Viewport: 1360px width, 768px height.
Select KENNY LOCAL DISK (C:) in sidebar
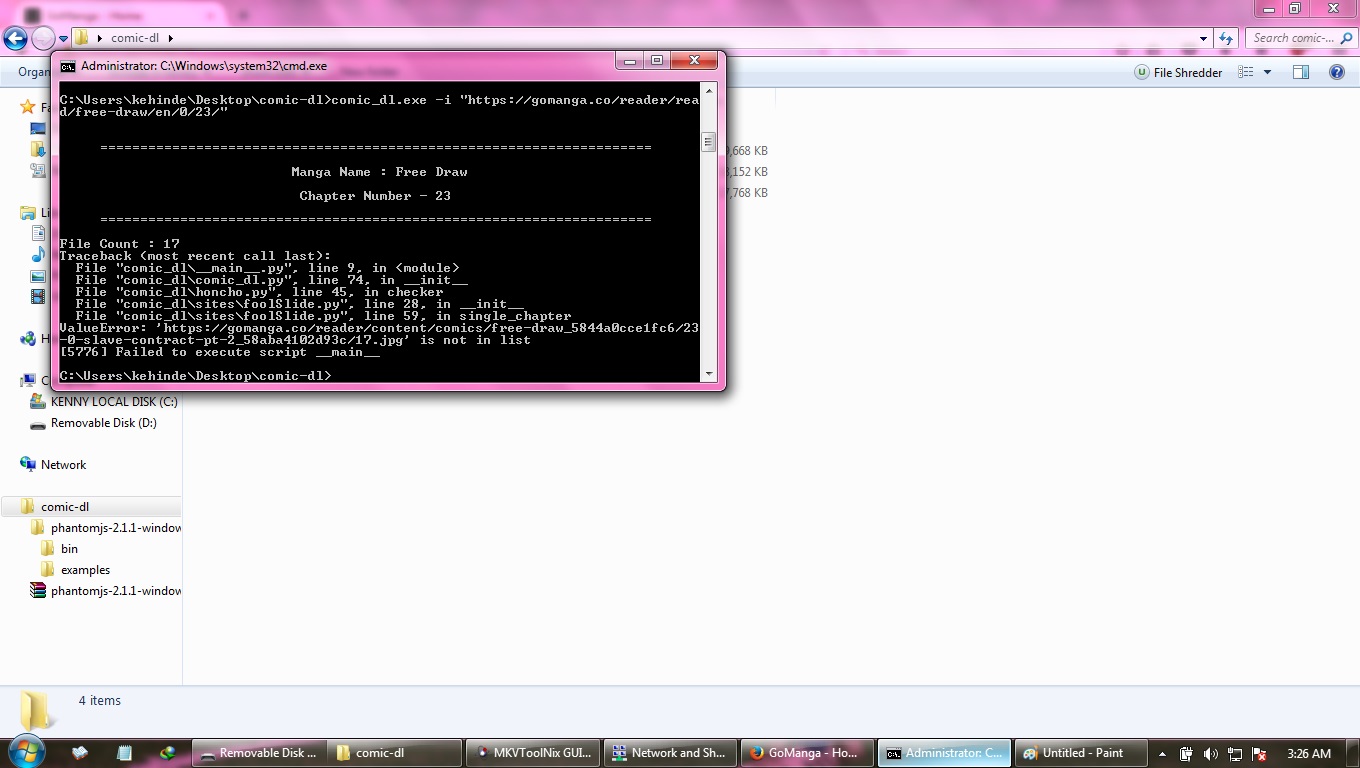click(x=115, y=401)
